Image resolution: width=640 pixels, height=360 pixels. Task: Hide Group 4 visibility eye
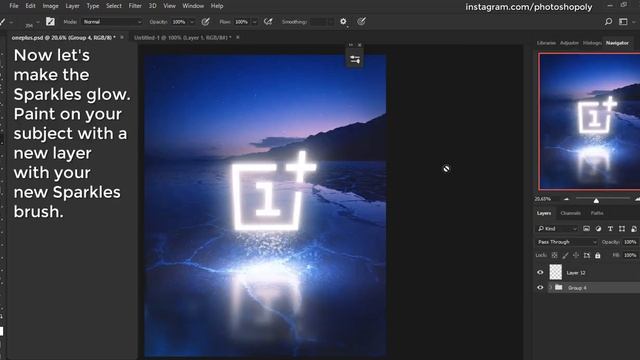[x=540, y=288]
